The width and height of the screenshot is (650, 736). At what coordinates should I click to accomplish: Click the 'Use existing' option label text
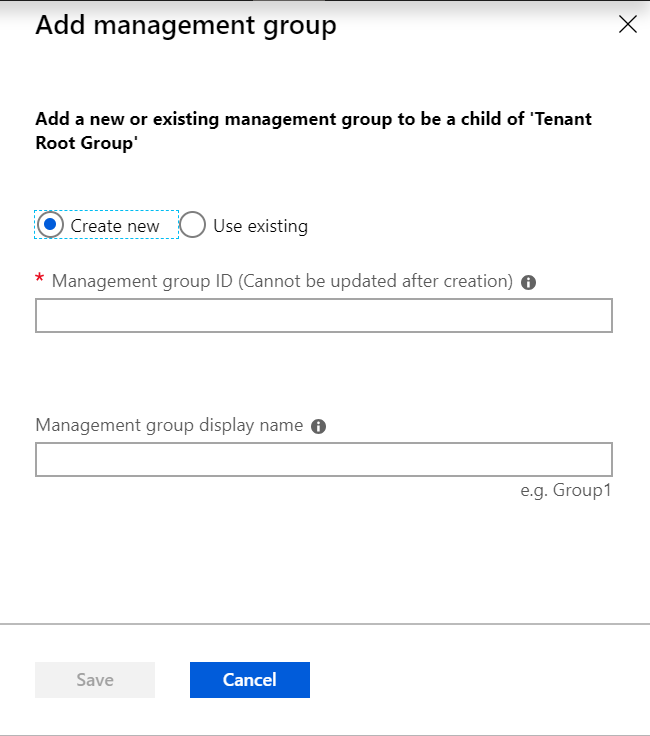click(260, 226)
